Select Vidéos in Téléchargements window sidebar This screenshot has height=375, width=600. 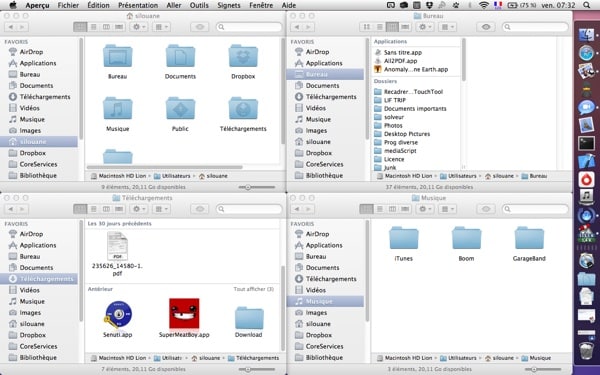click(x=29, y=290)
